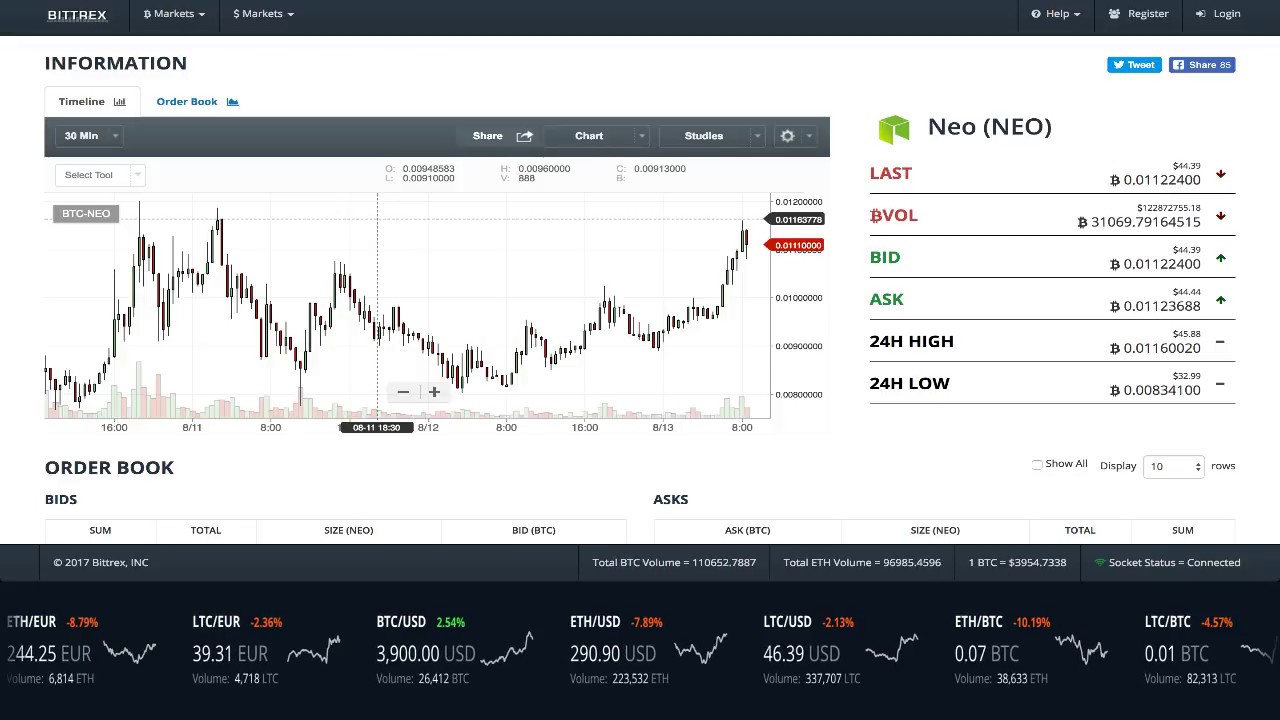
Task: Click the Total ETH Volume readout
Action: 862,563
